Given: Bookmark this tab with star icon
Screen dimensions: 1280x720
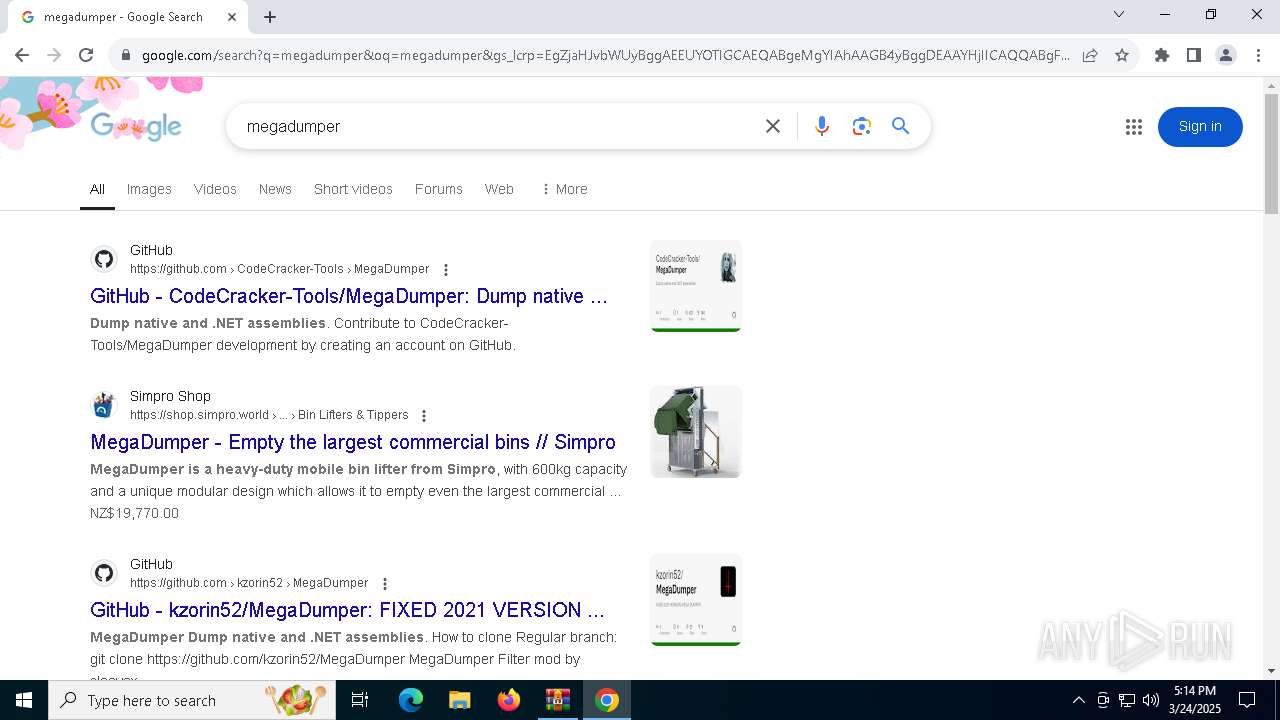Looking at the screenshot, I should tap(1122, 55).
